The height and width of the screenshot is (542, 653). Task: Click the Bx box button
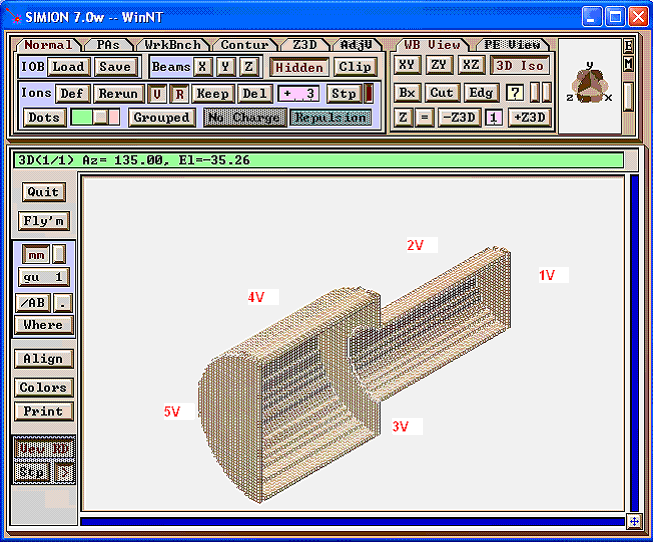tap(407, 92)
